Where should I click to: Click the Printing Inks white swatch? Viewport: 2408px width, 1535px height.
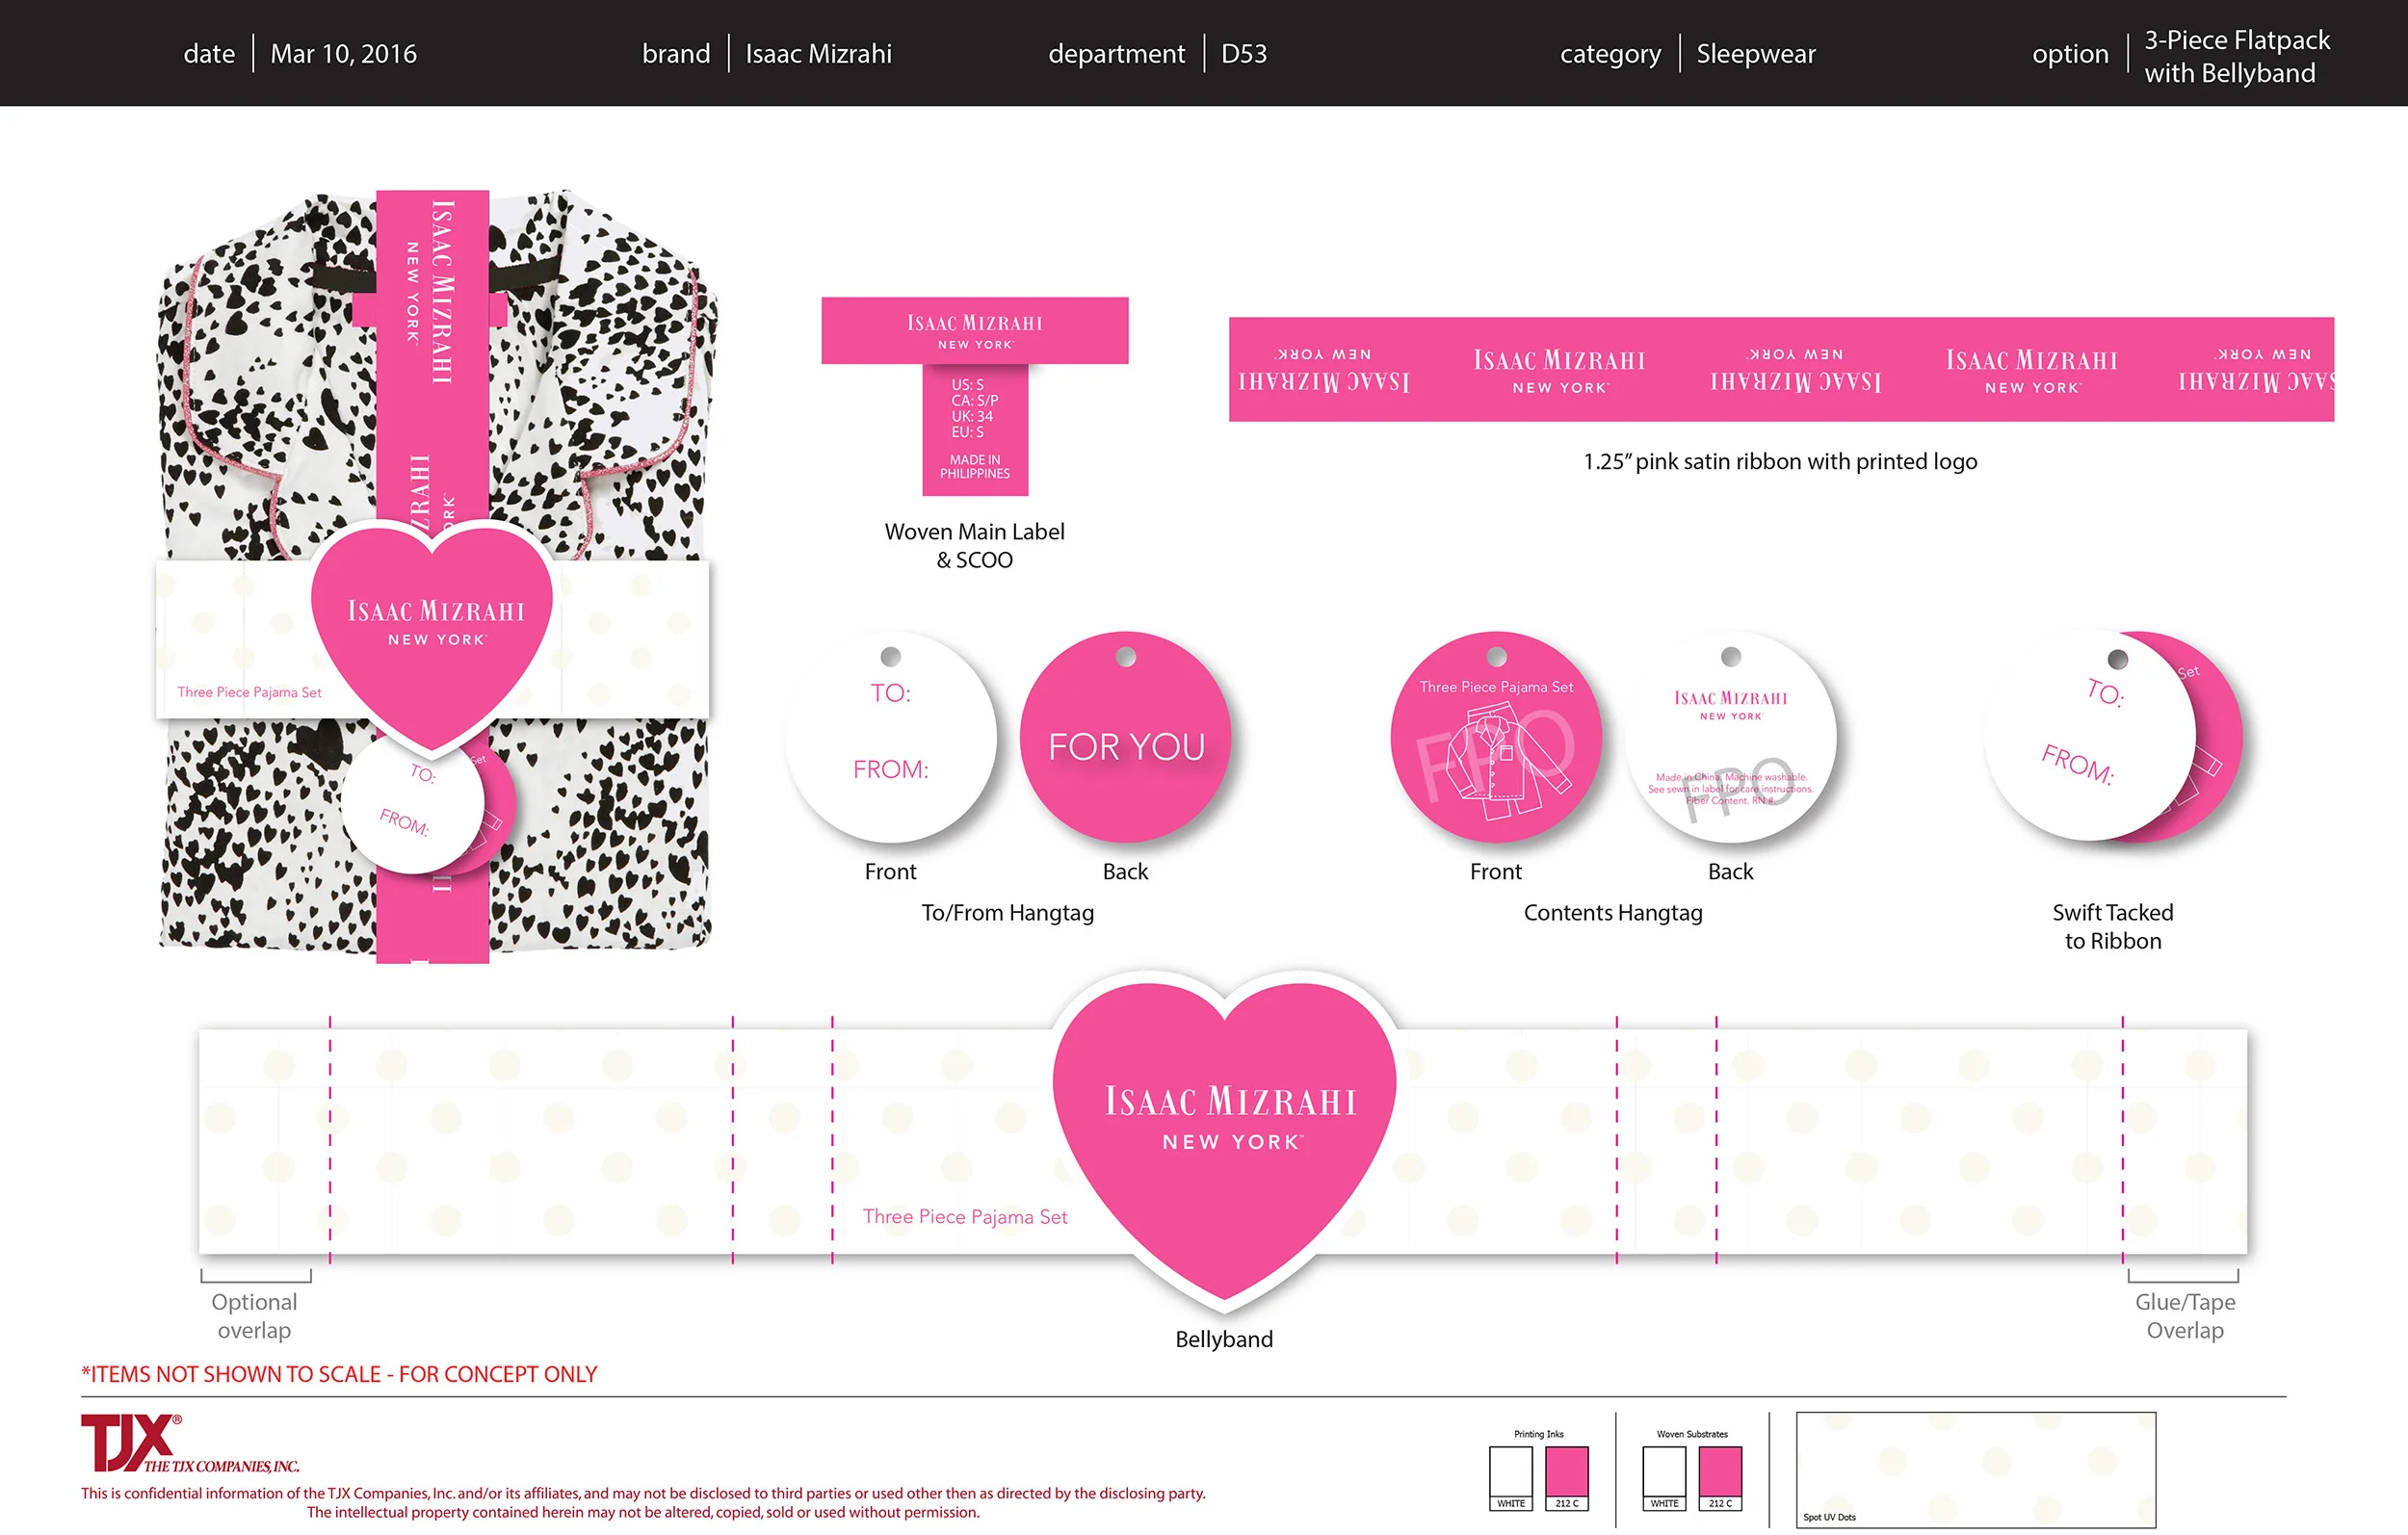point(1510,1471)
